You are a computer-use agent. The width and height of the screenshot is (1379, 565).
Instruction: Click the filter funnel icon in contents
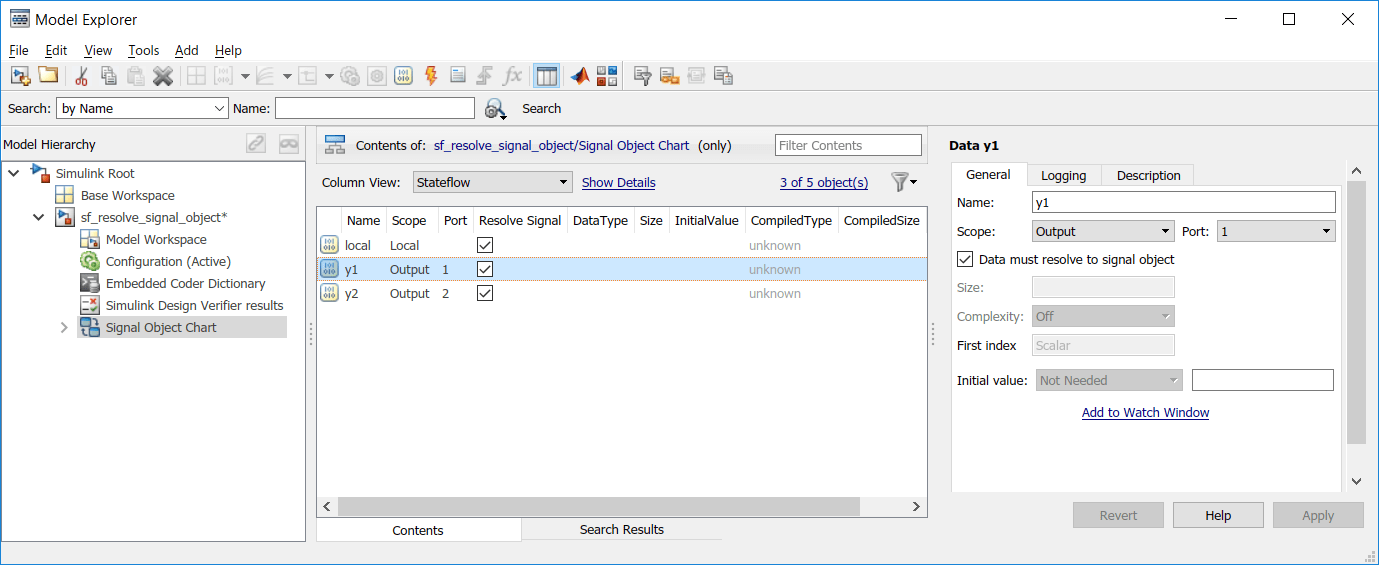coord(901,182)
